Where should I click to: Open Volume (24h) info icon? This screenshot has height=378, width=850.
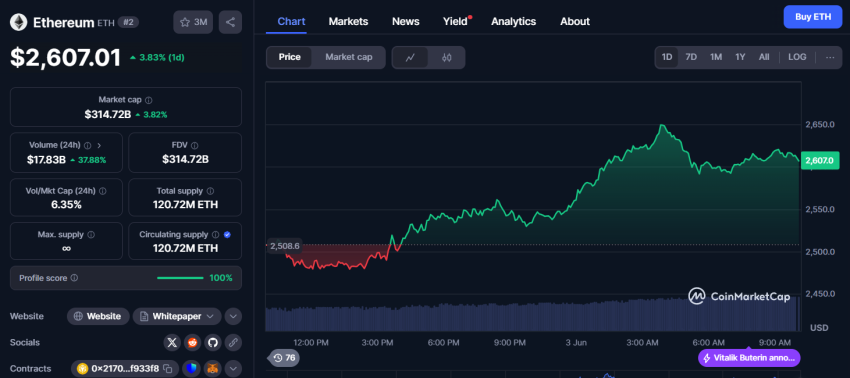88,145
